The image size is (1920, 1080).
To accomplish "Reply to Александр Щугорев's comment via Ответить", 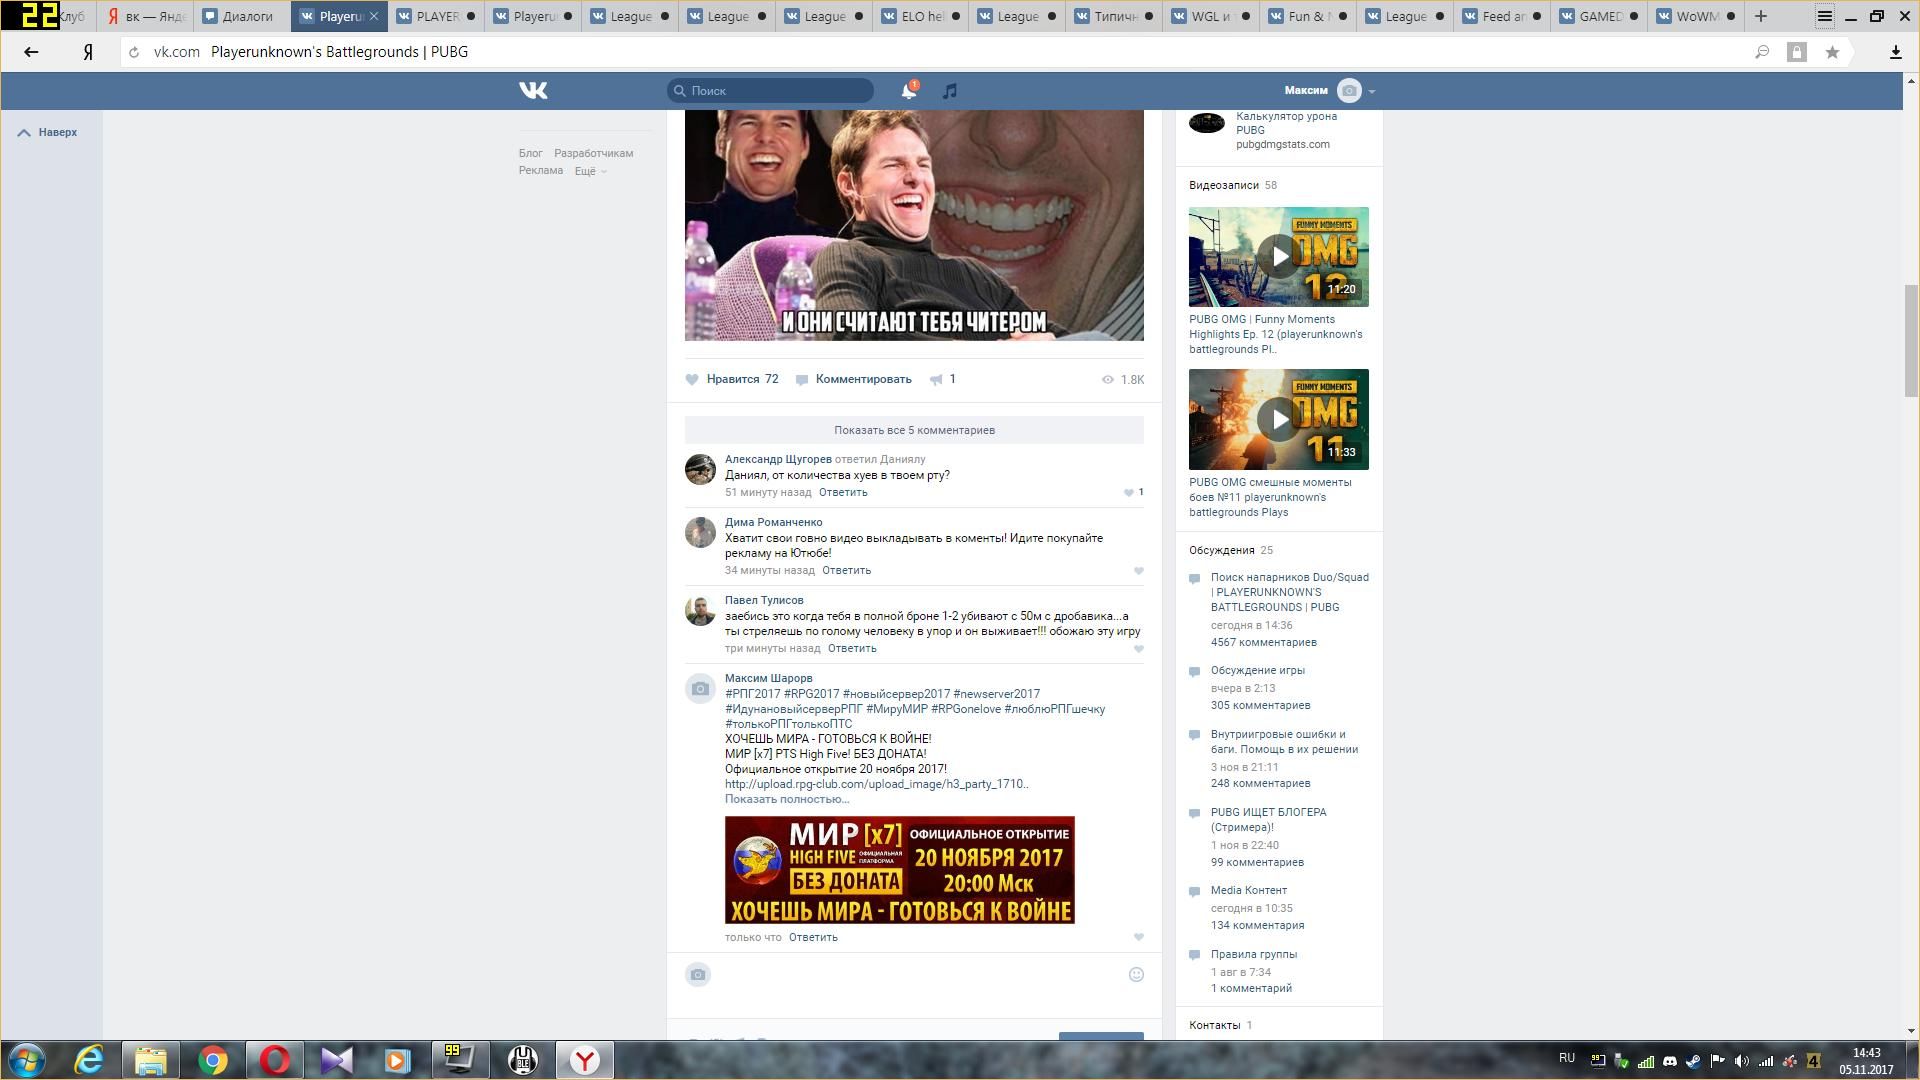I will tap(843, 492).
